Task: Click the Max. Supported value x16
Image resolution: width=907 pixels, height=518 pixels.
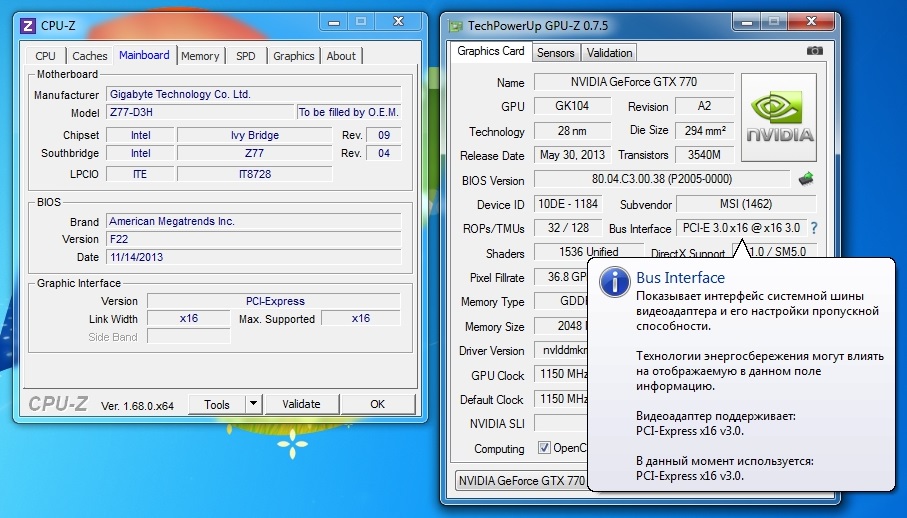Action: pyautogui.click(x=361, y=319)
